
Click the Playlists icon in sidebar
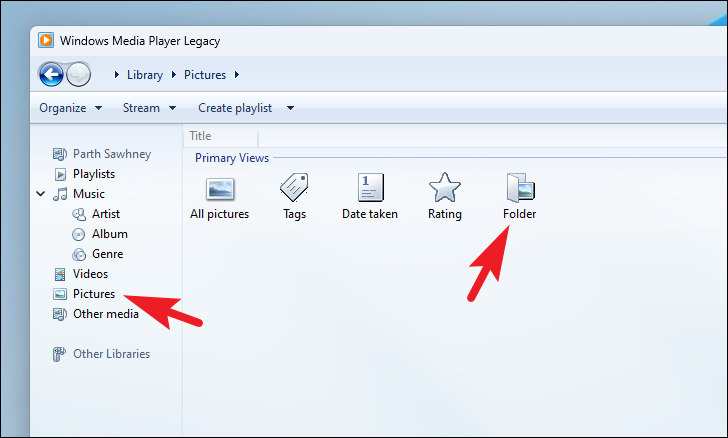(x=60, y=174)
